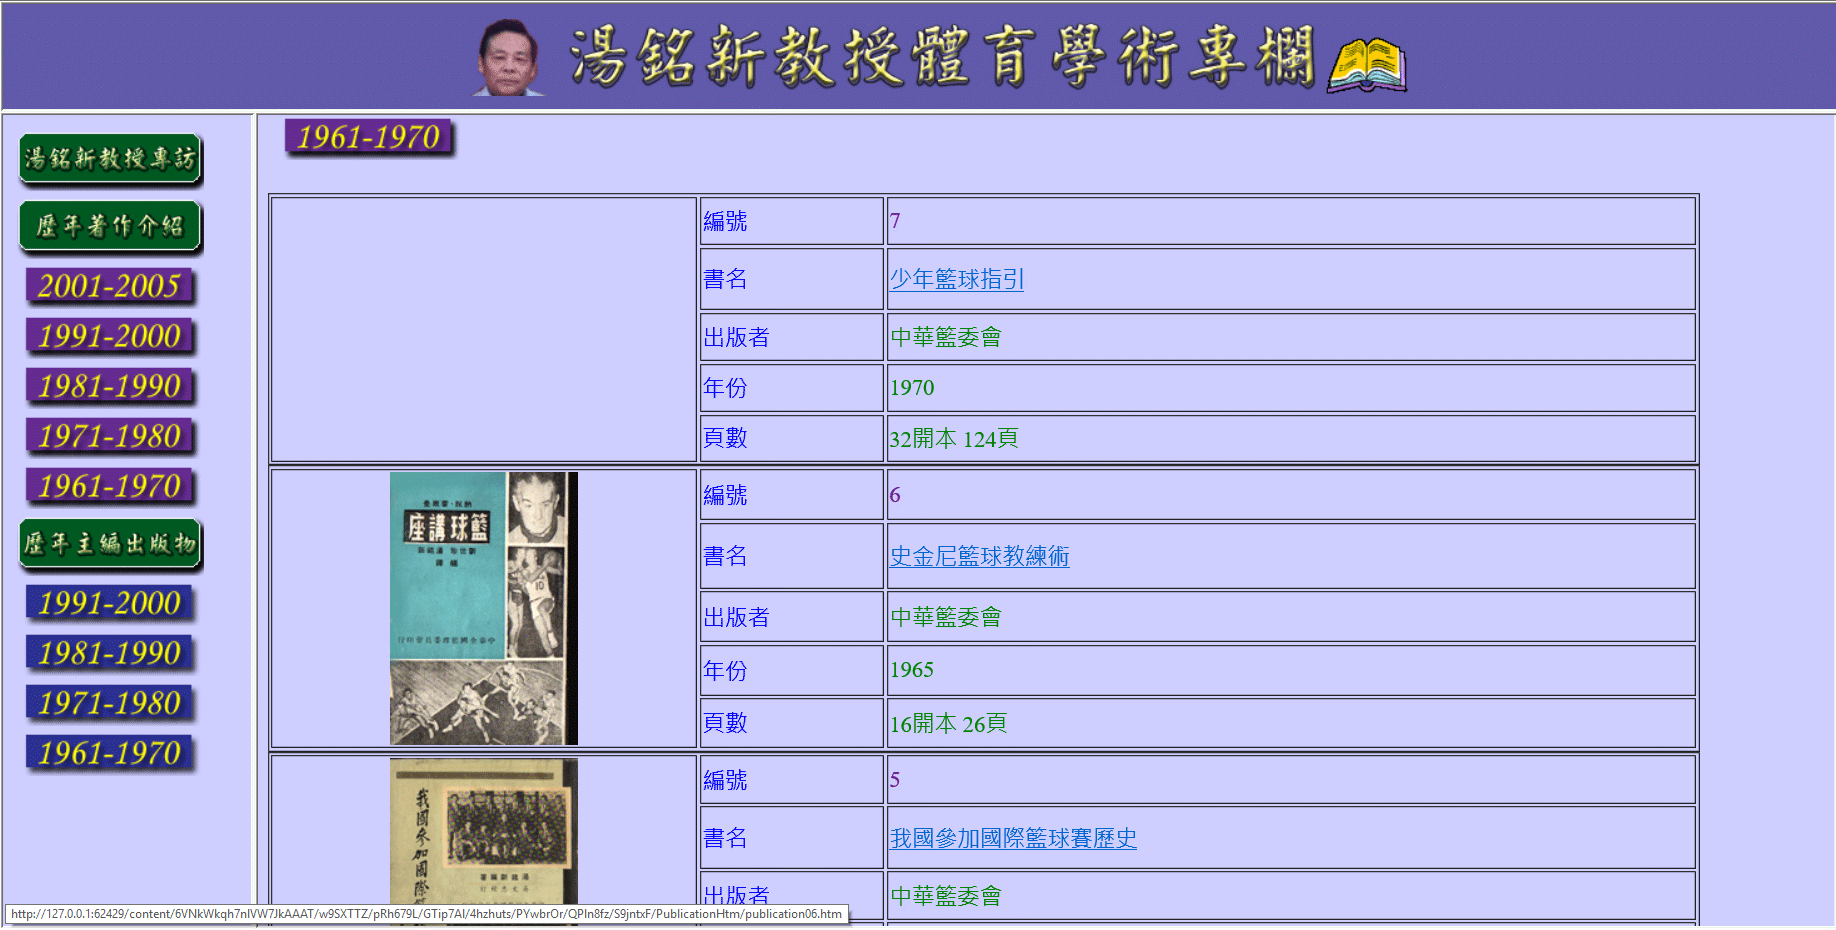Open blue 1991-2000 under 歷年主編出版物
1836x930 pixels.
pyautogui.click(x=110, y=603)
